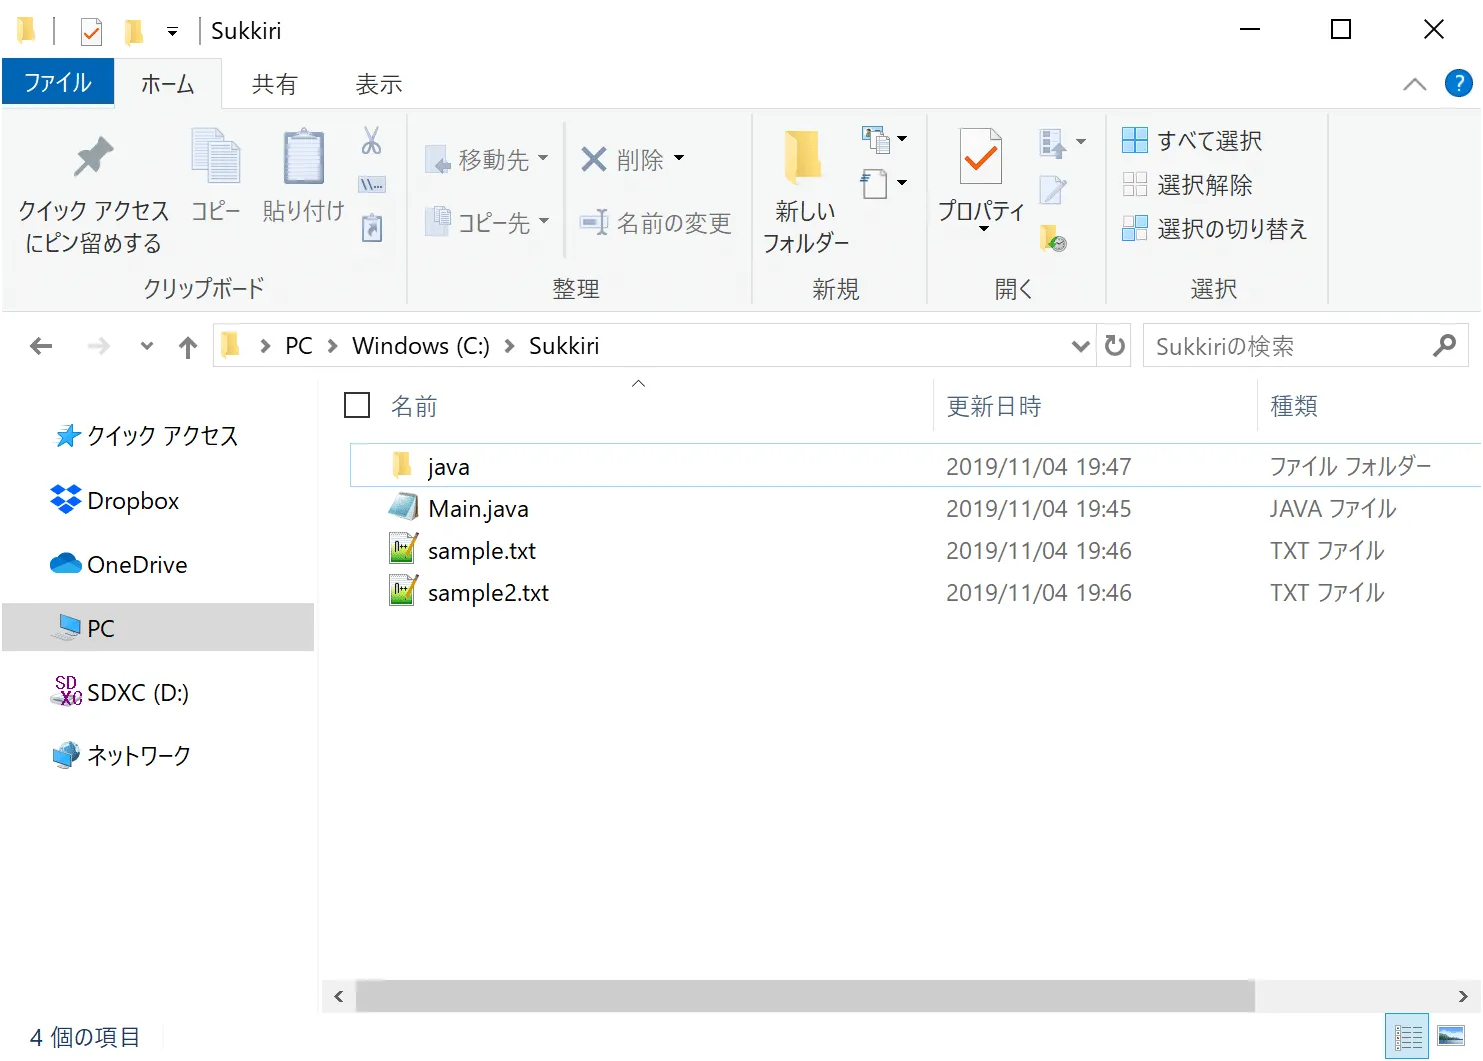Expand the Delete dropdown arrow
Viewport: 1483px width, 1061px height.
point(679,158)
